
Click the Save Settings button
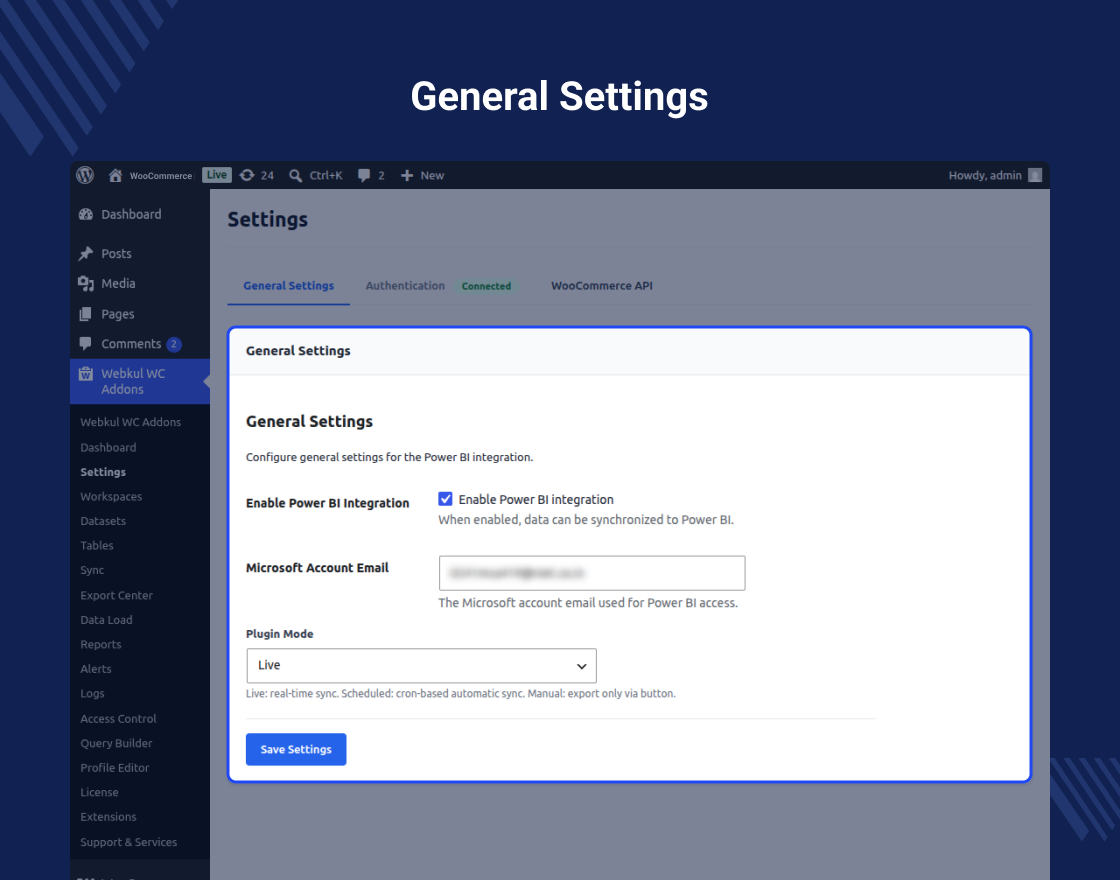[x=296, y=749]
